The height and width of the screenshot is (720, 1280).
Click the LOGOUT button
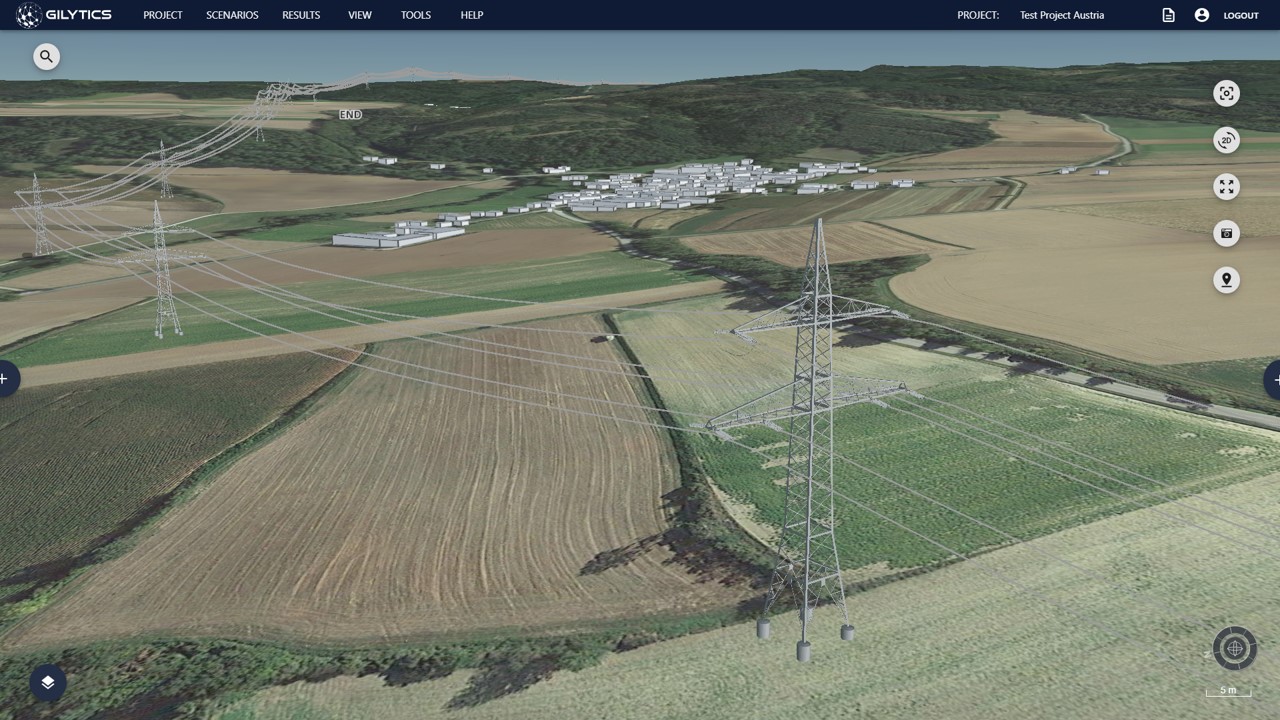click(1241, 15)
